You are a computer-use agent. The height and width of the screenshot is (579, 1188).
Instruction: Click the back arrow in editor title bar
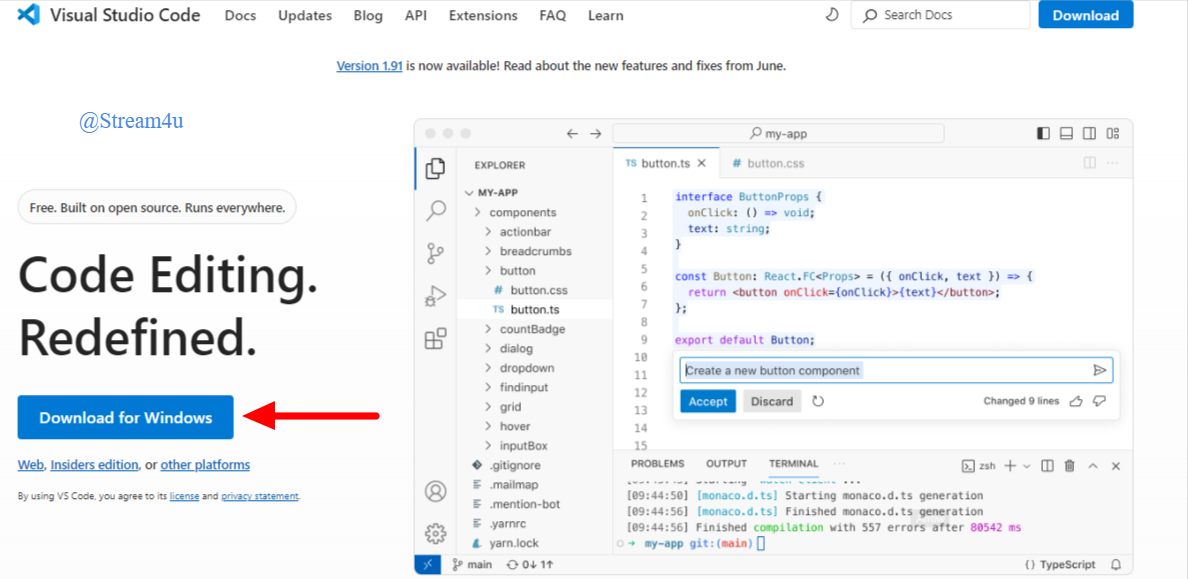coord(573,133)
